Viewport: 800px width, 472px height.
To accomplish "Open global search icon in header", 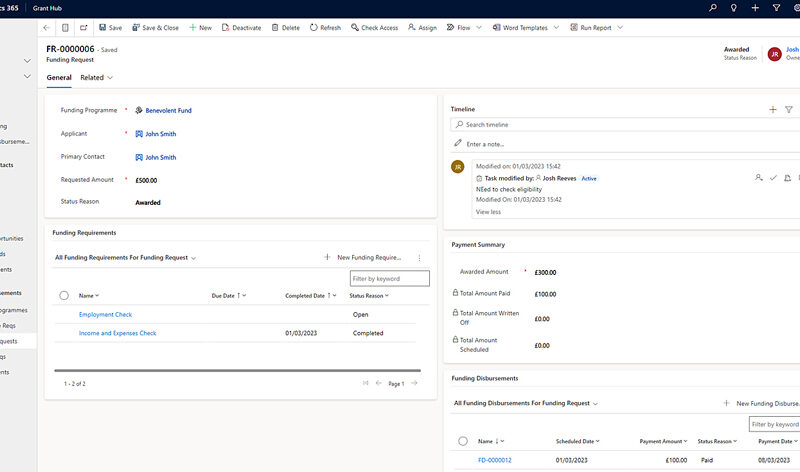I will 713,8.
